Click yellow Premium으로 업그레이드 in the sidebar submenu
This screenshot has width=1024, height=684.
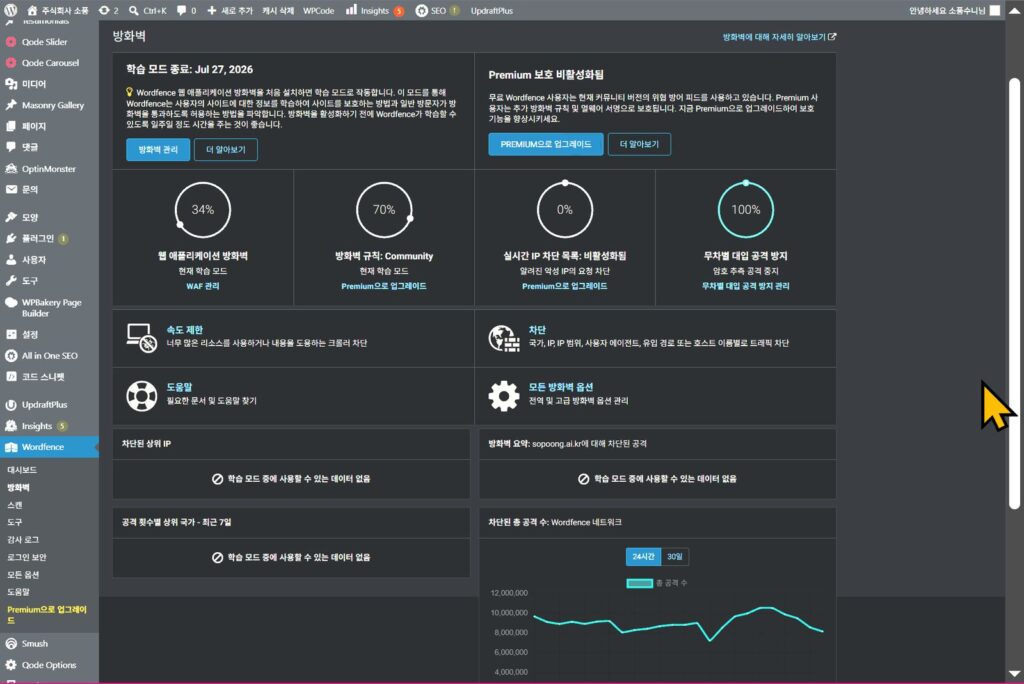click(x=47, y=614)
